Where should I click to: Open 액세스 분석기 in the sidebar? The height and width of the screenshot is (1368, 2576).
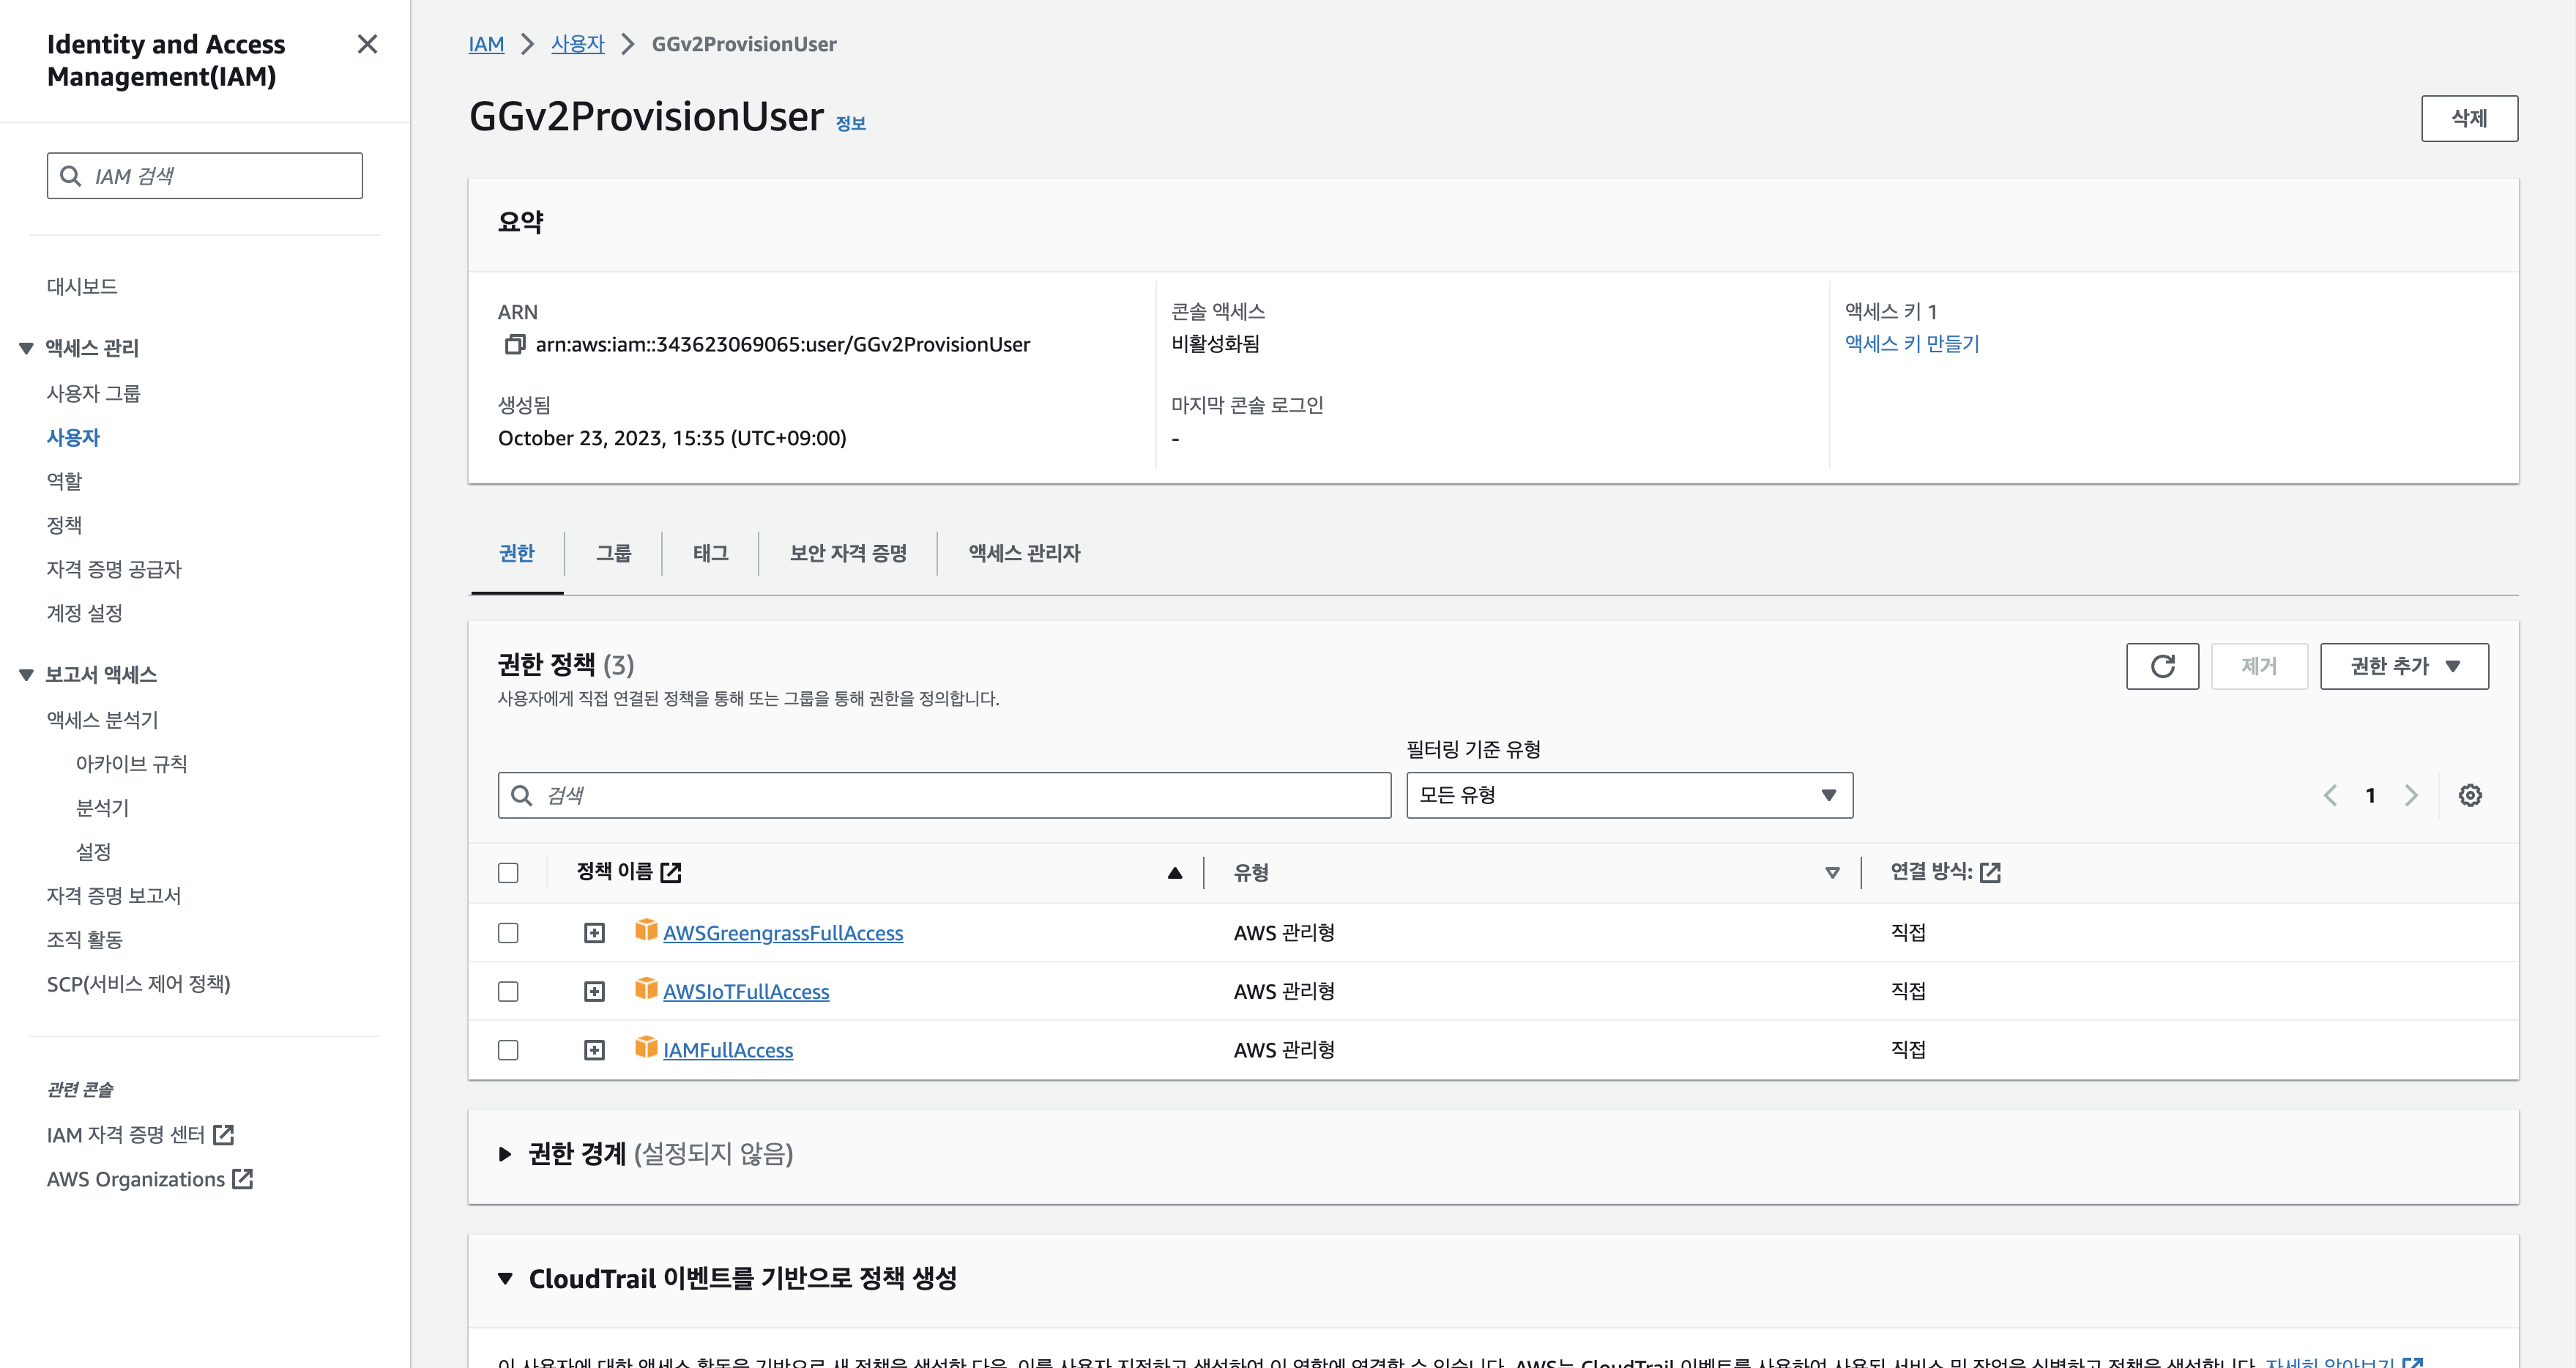102,720
